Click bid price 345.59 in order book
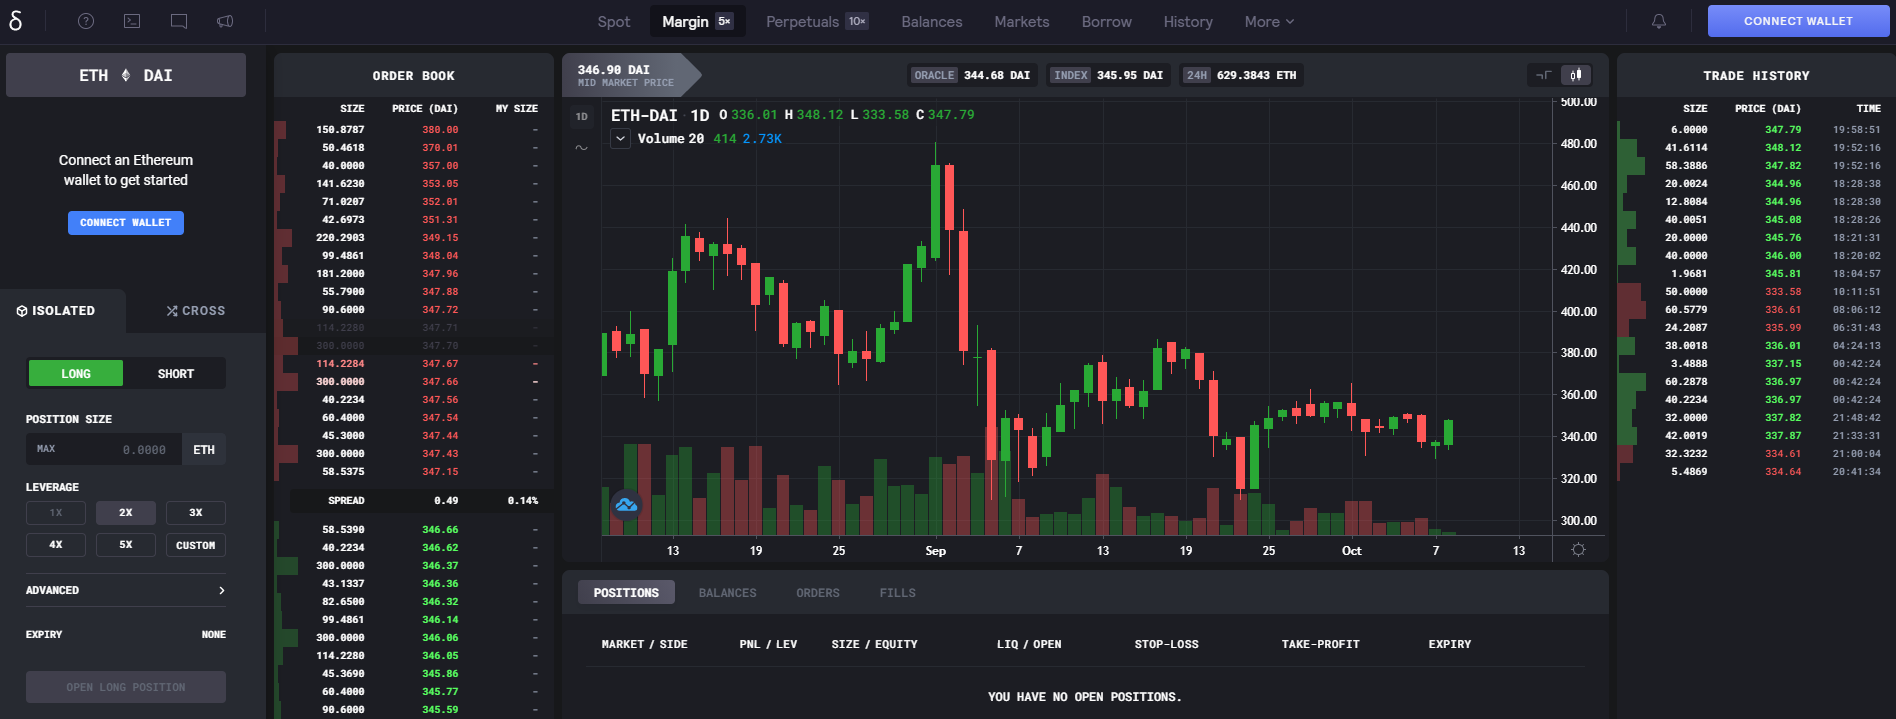The height and width of the screenshot is (719, 1896). [440, 710]
